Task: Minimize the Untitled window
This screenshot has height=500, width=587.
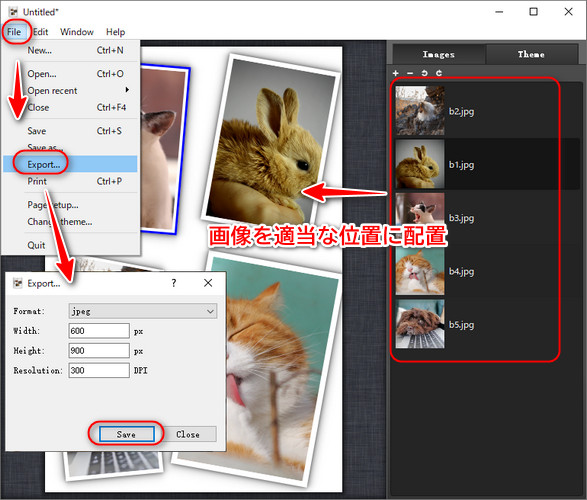Action: tap(499, 12)
